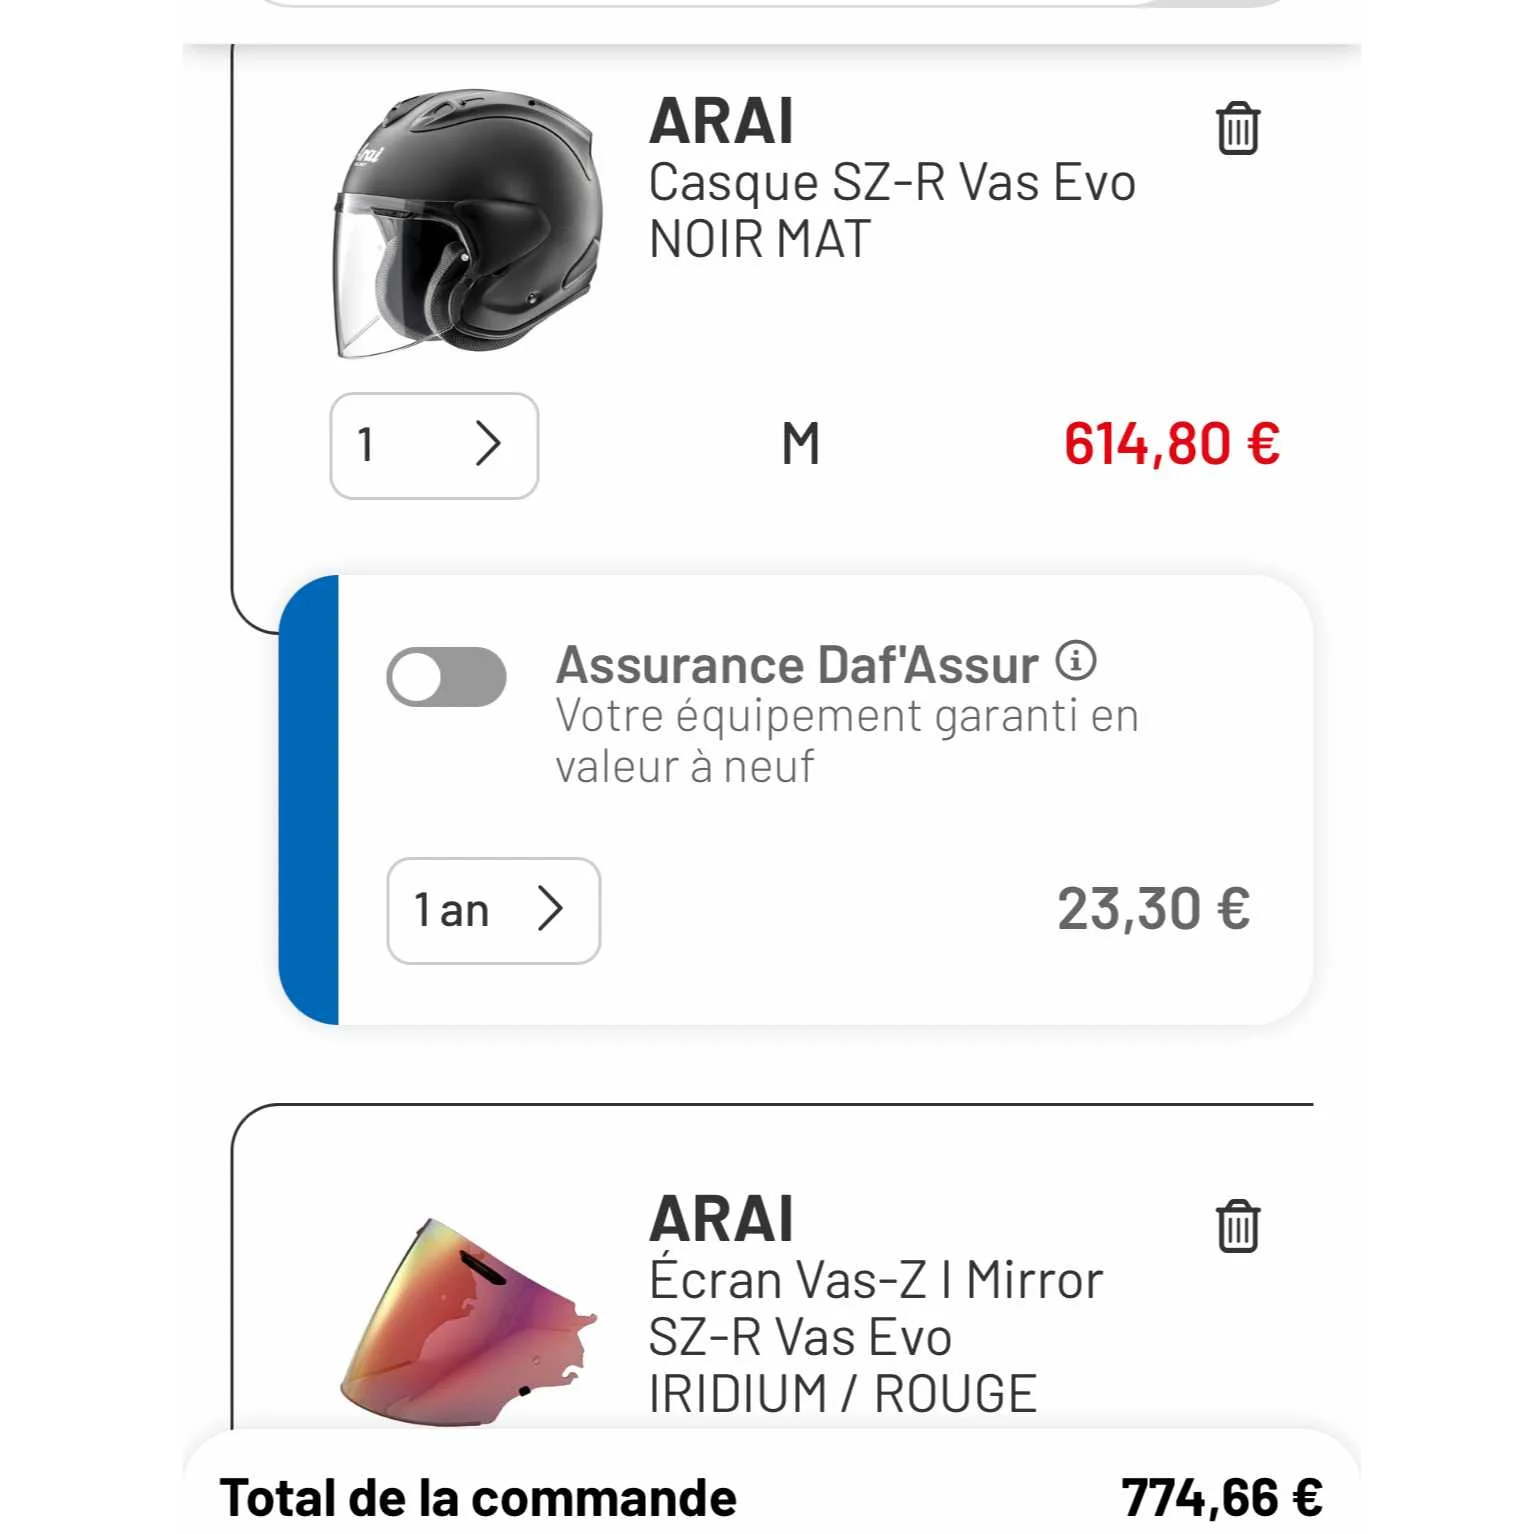Remove the Écran Vas-Z Mirror item
This screenshot has height=1534, width=1534.
point(1237,1225)
